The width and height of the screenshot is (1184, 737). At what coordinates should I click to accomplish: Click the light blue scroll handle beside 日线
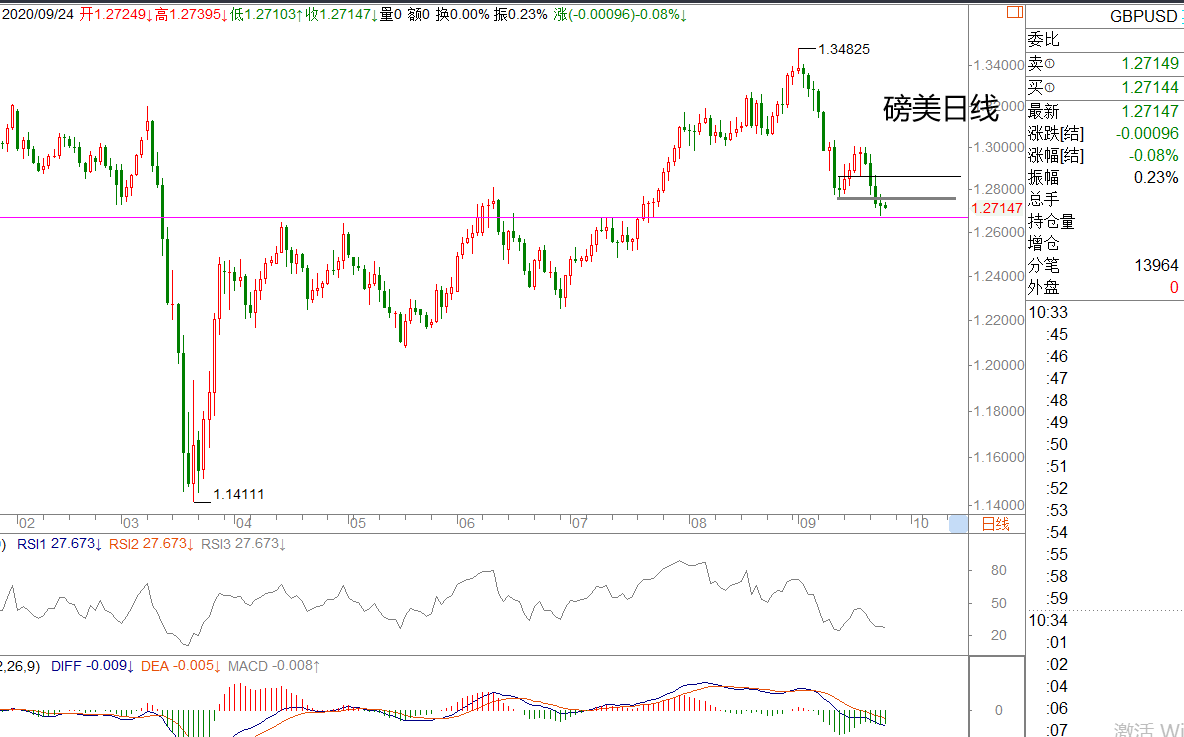pos(958,523)
